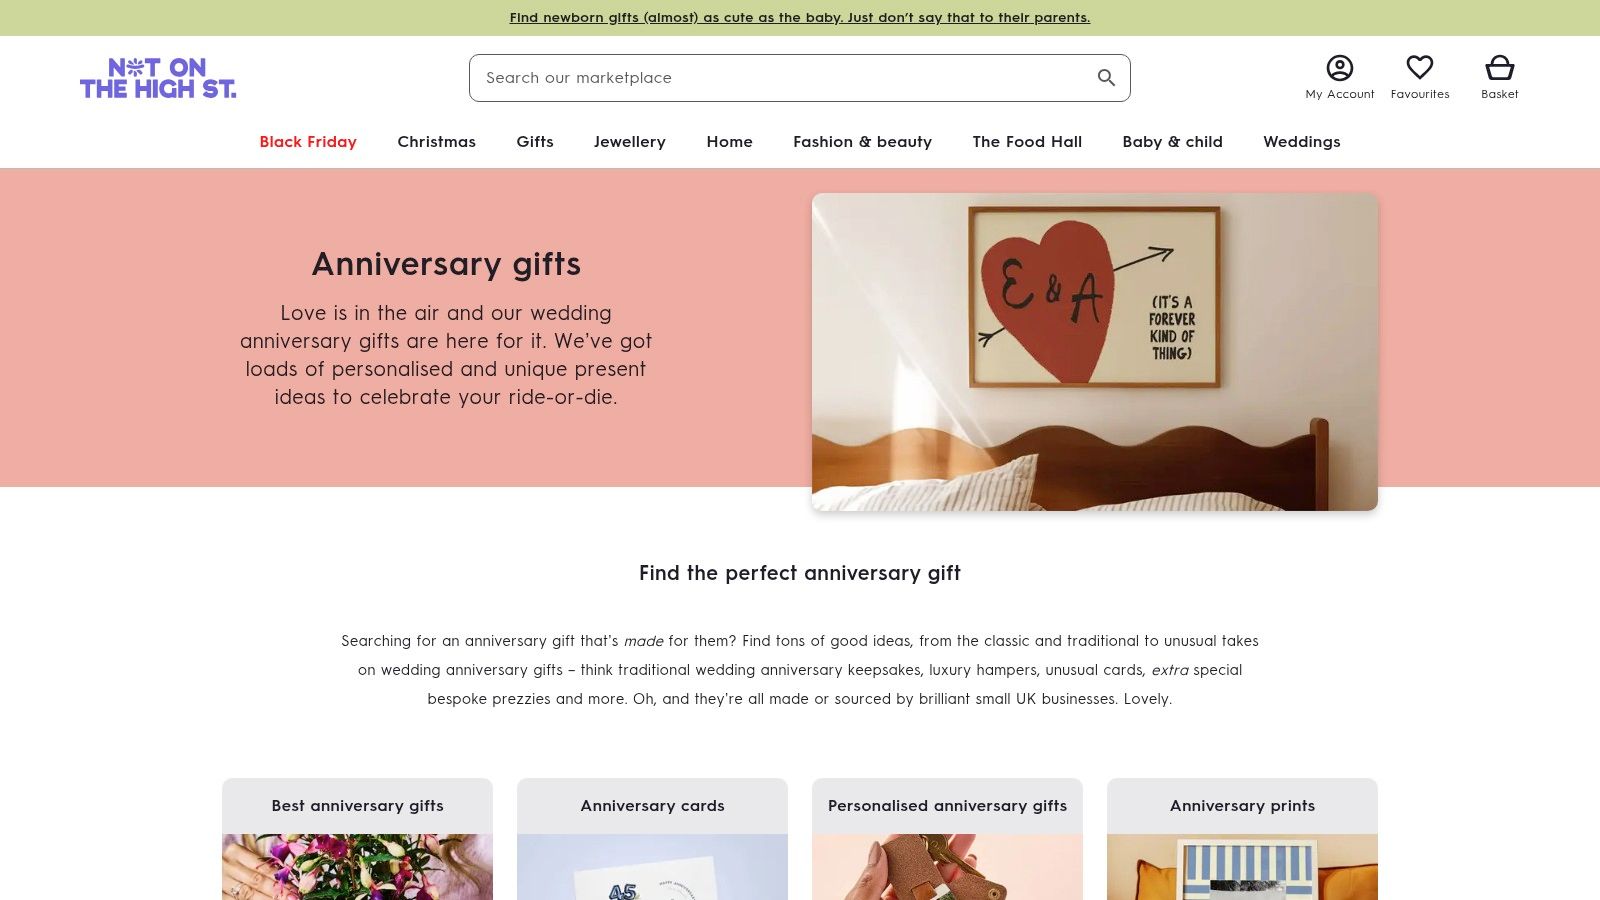
Task: Select Gifts in navigation bar
Action: (x=535, y=142)
